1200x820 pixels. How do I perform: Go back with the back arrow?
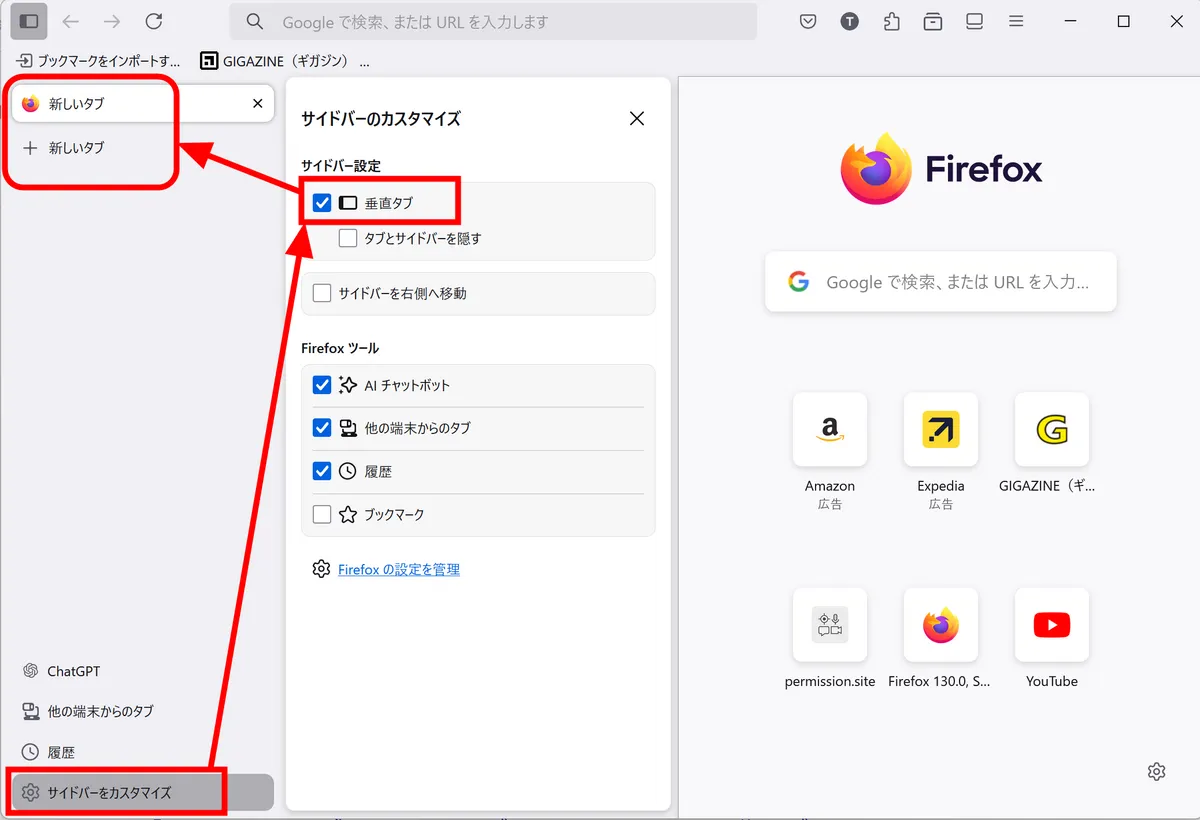tap(70, 21)
